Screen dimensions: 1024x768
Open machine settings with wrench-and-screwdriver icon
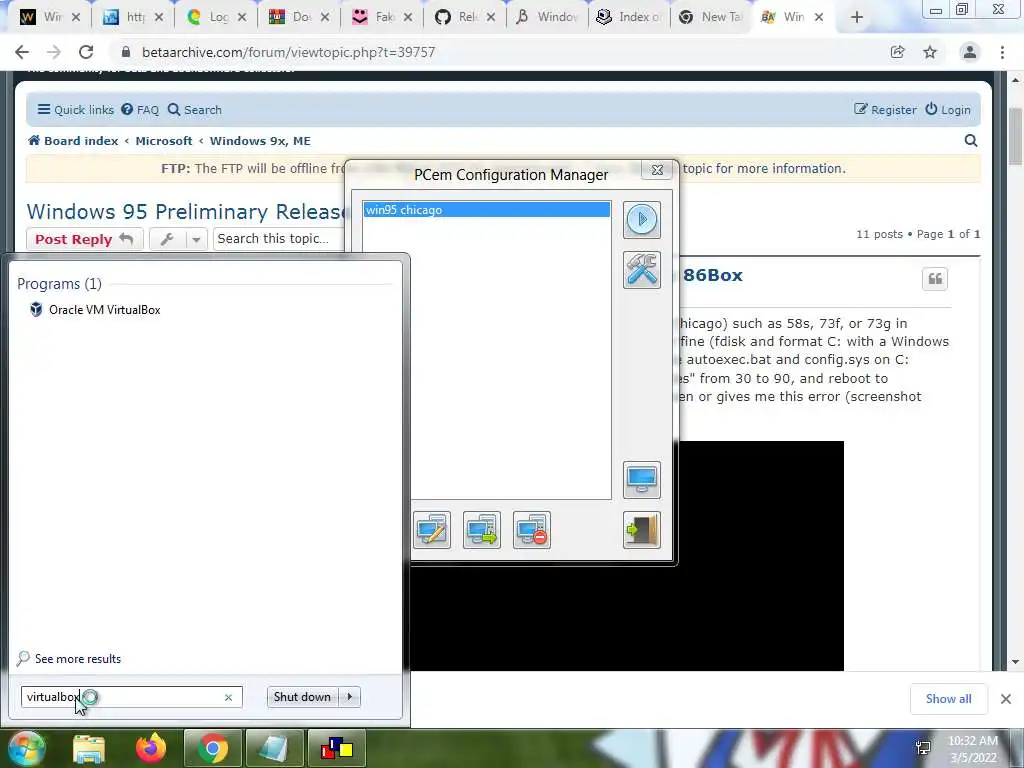642,270
